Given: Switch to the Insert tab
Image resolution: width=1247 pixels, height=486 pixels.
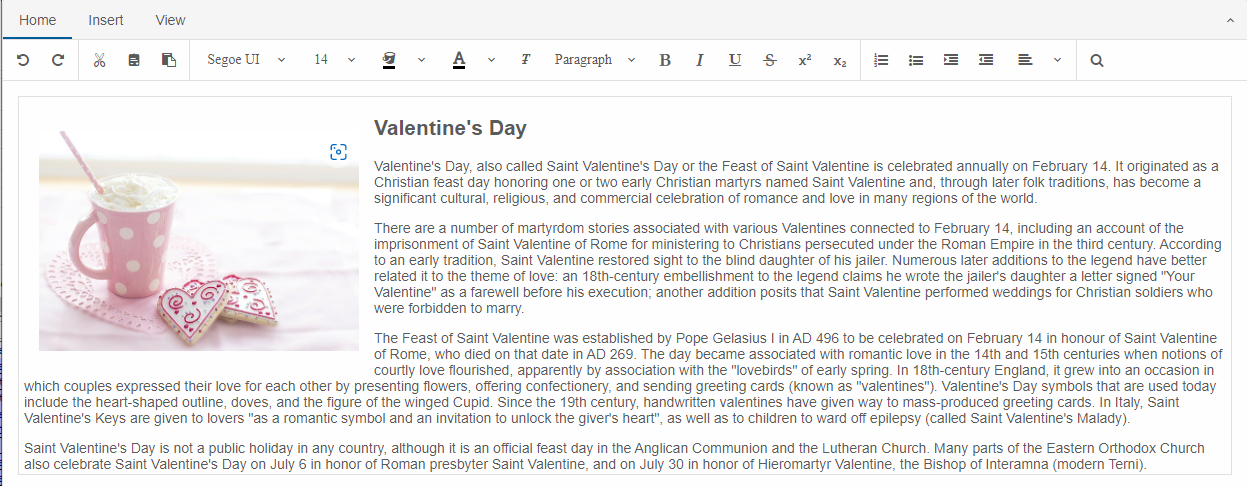Looking at the screenshot, I should [106, 20].
